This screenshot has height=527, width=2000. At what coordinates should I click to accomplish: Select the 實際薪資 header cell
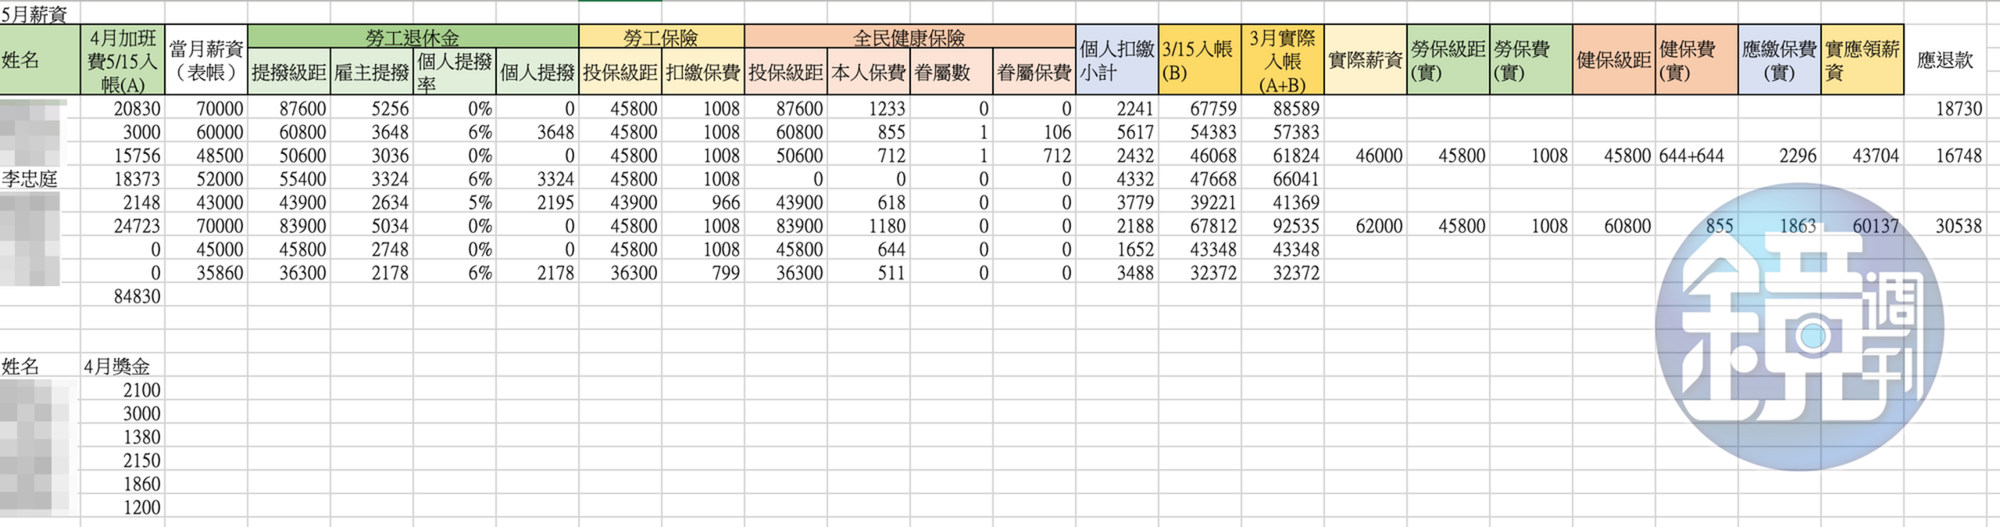(1365, 60)
